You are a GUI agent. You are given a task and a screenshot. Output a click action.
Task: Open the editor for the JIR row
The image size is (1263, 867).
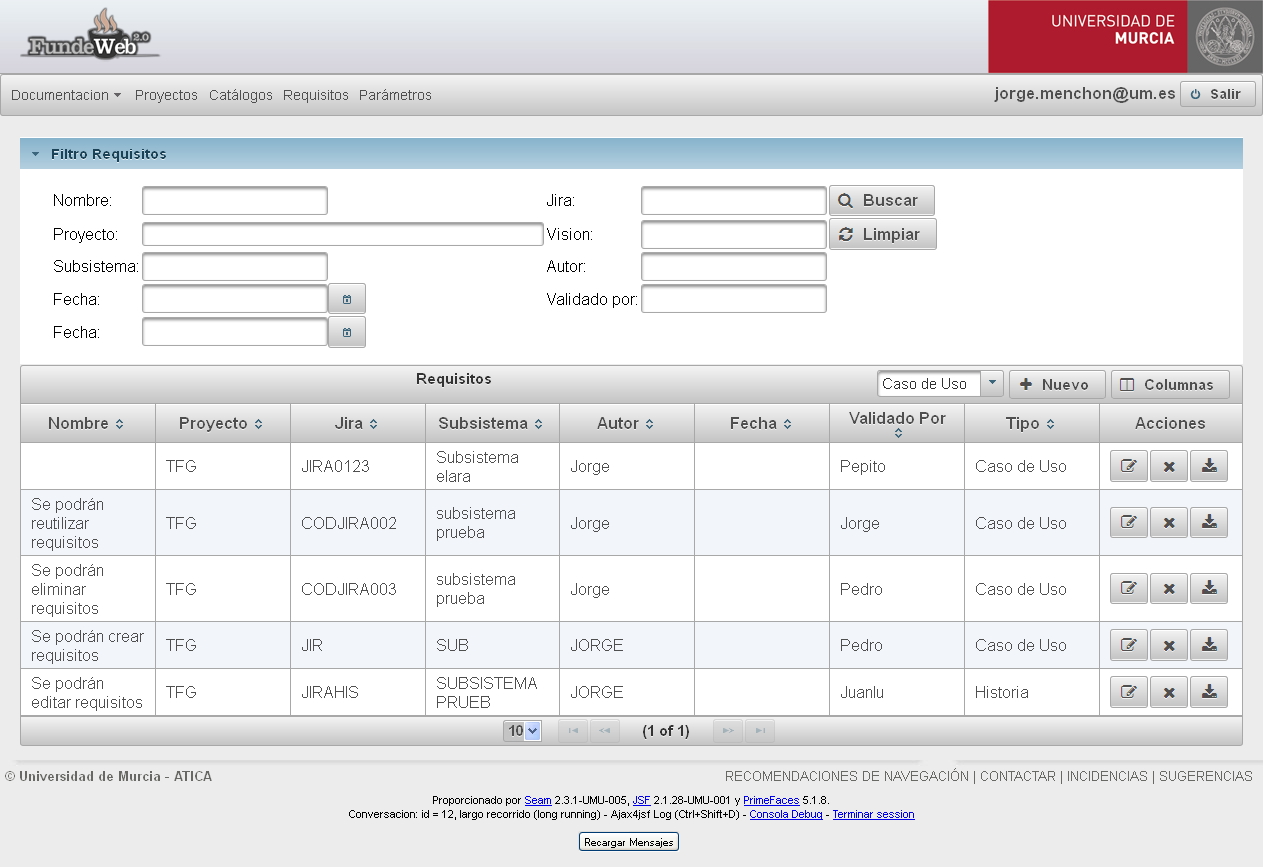click(x=1129, y=645)
